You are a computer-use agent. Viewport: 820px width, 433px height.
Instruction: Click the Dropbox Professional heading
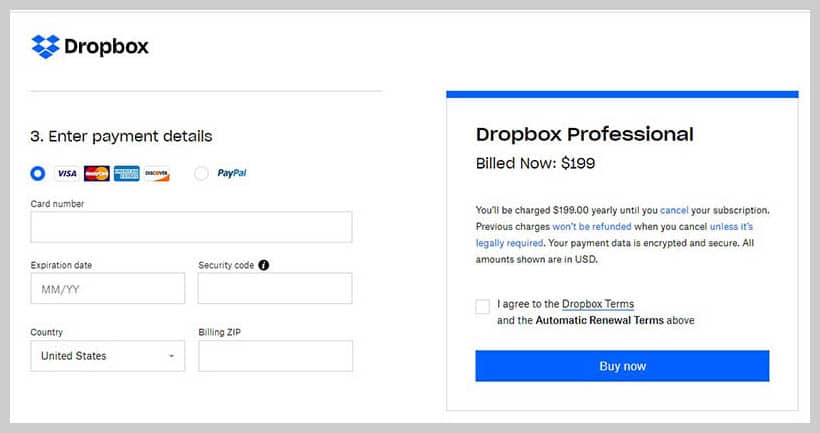click(585, 134)
